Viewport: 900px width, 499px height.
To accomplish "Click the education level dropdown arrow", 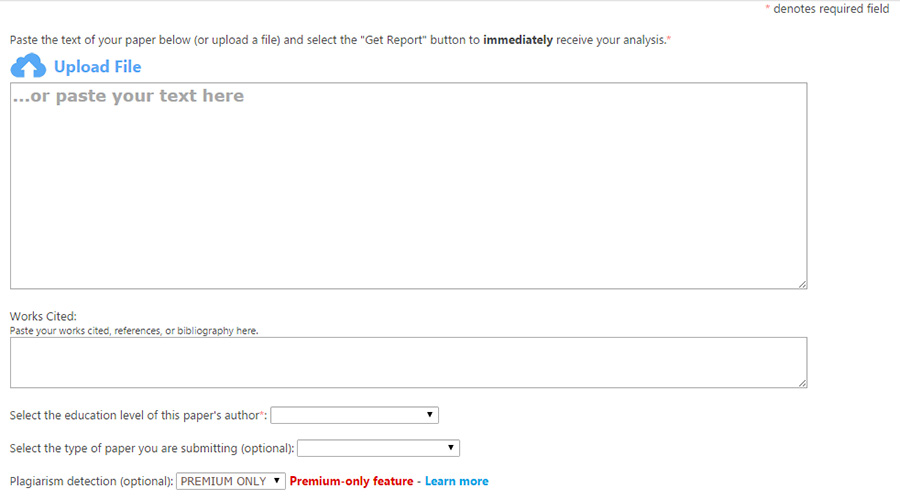I will [429, 415].
